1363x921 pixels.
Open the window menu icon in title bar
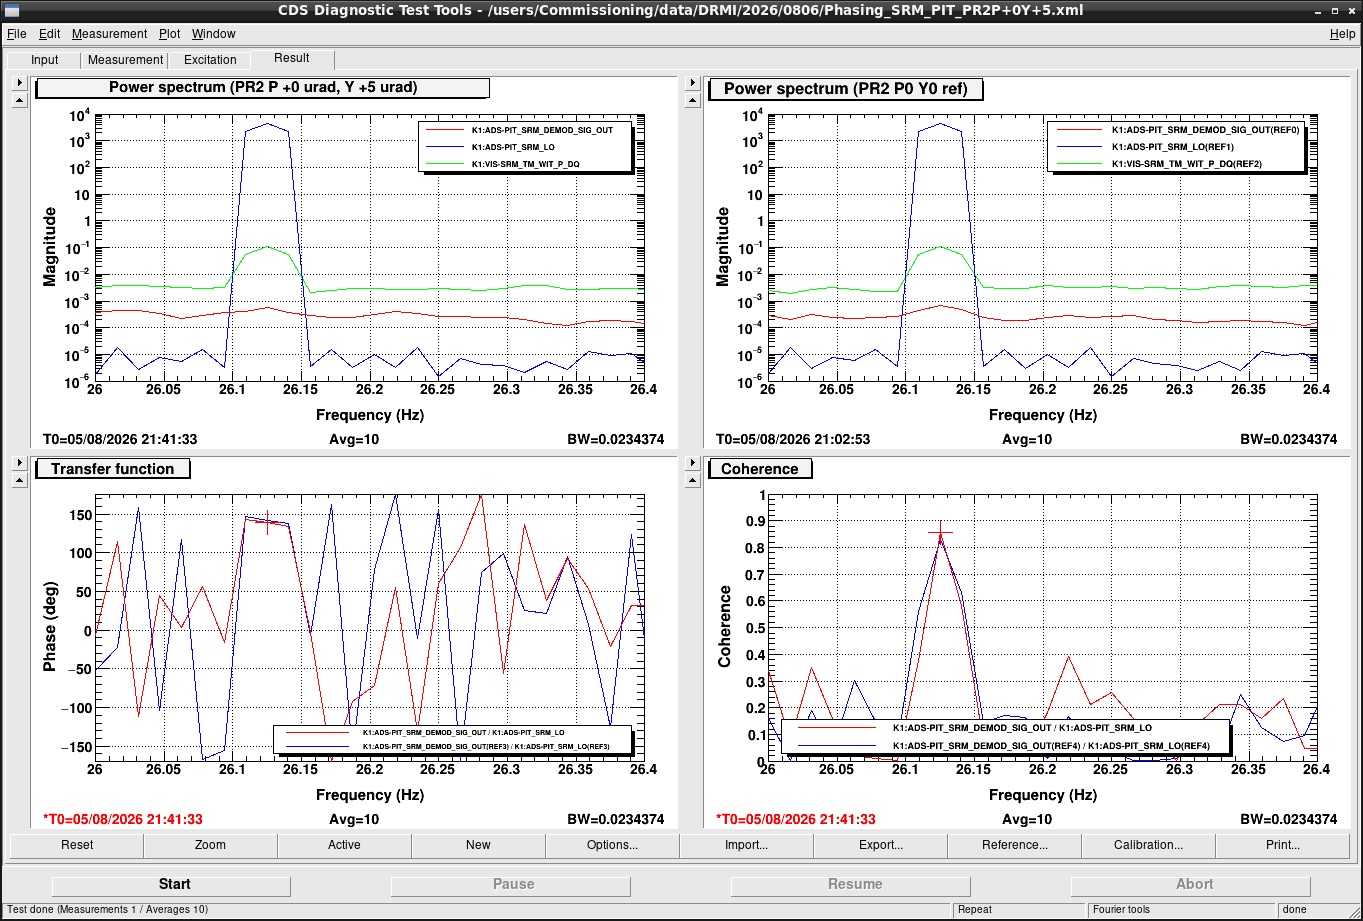pos(12,11)
